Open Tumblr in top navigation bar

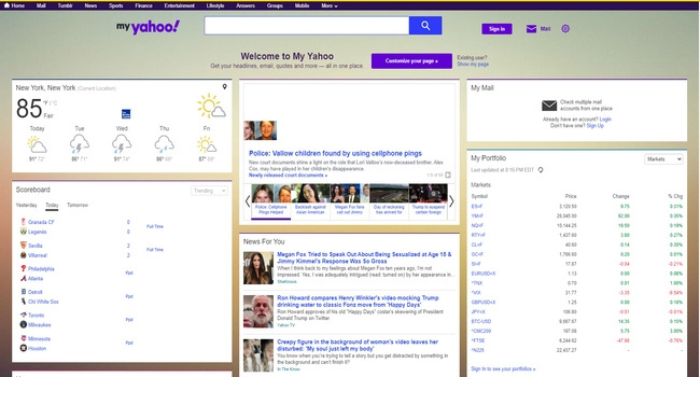(65, 6)
